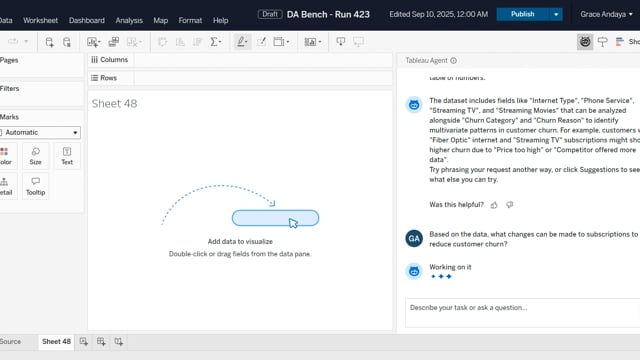The height and width of the screenshot is (360, 640).
Task: Click the Download toolbar icon
Action: coord(340,42)
